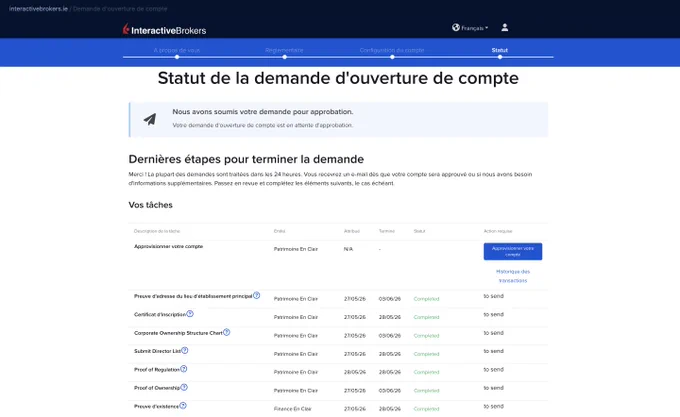Screen dimensions: 680x417
Task: Click 'Preuve d'adresse du lieu d'établissement principal' task name
Action: coord(193,296)
